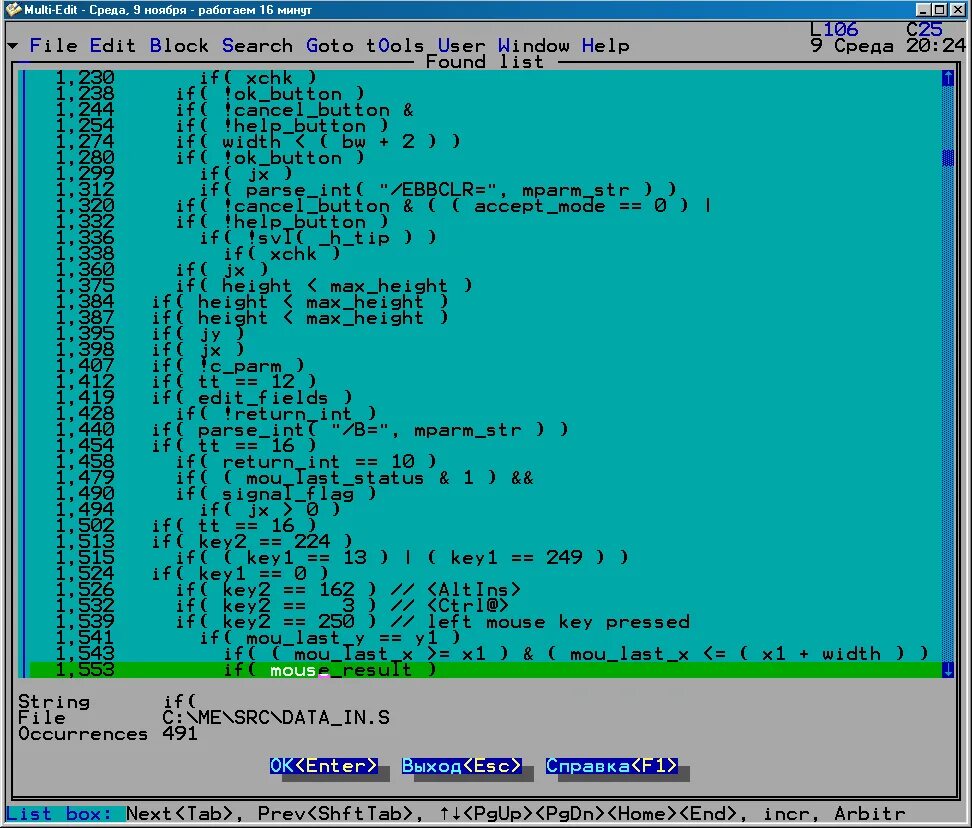This screenshot has width=972, height=828.
Task: Select line 1,490 if( signal_flag )
Action: click(x=485, y=493)
